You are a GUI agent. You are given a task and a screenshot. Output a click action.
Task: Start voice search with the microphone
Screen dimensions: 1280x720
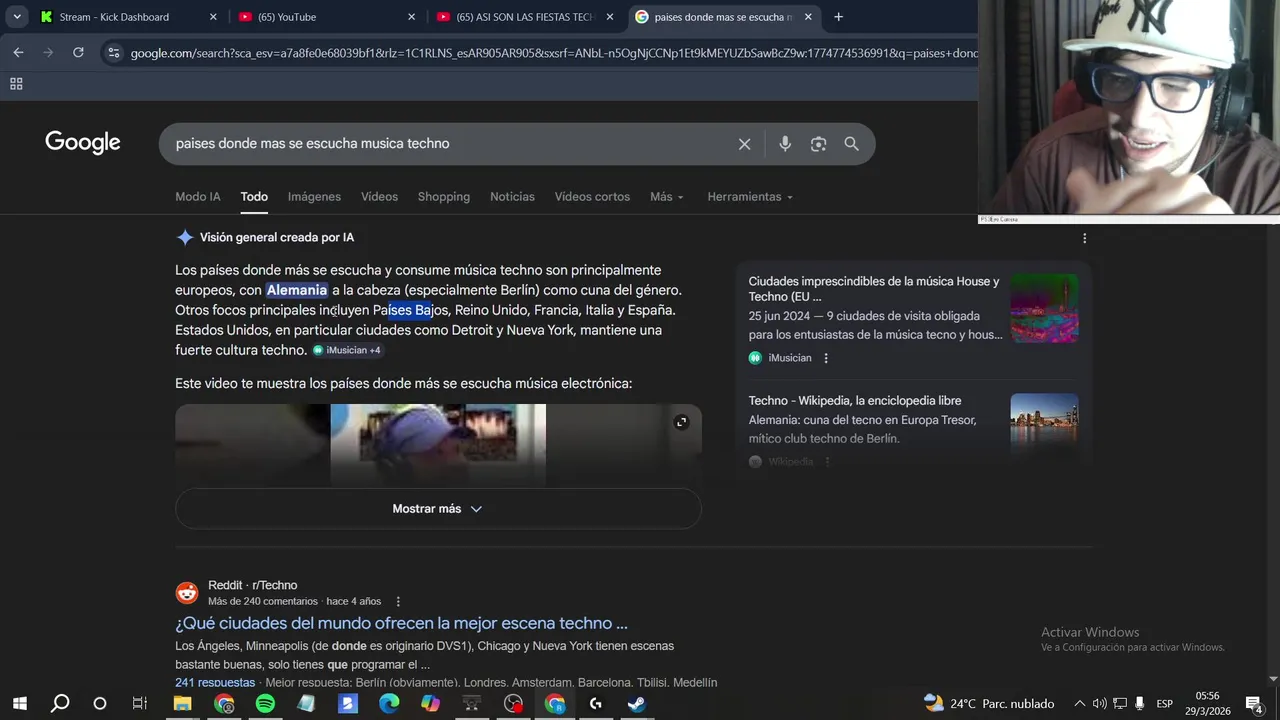pos(785,144)
